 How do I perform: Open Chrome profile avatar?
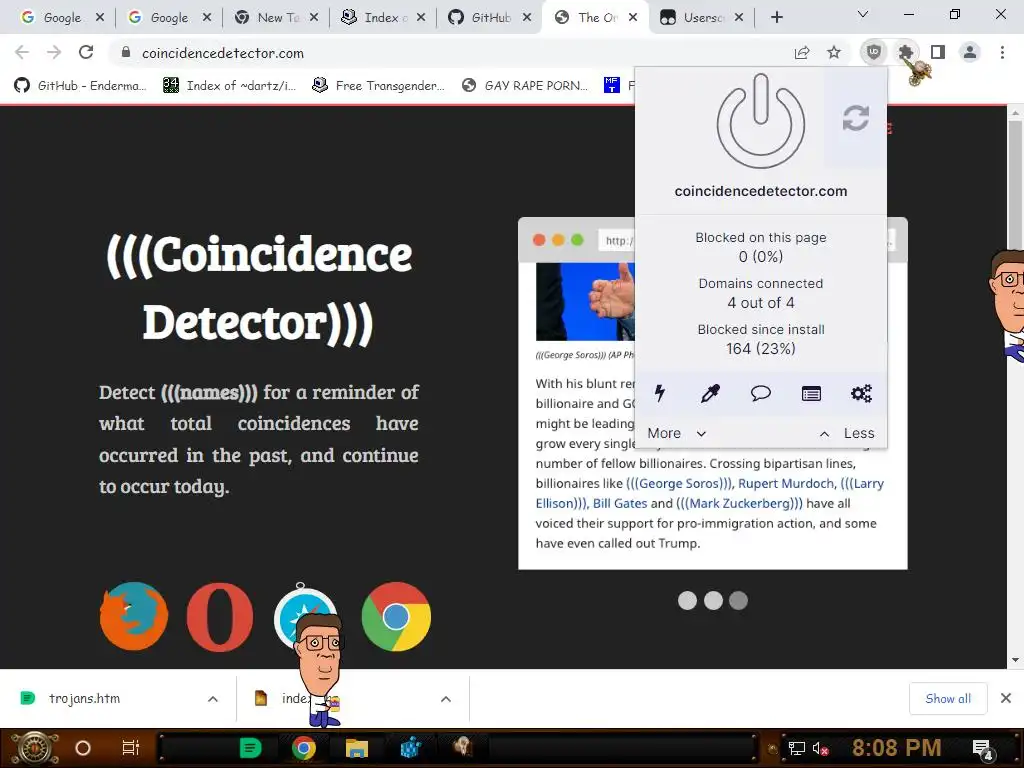click(x=970, y=52)
